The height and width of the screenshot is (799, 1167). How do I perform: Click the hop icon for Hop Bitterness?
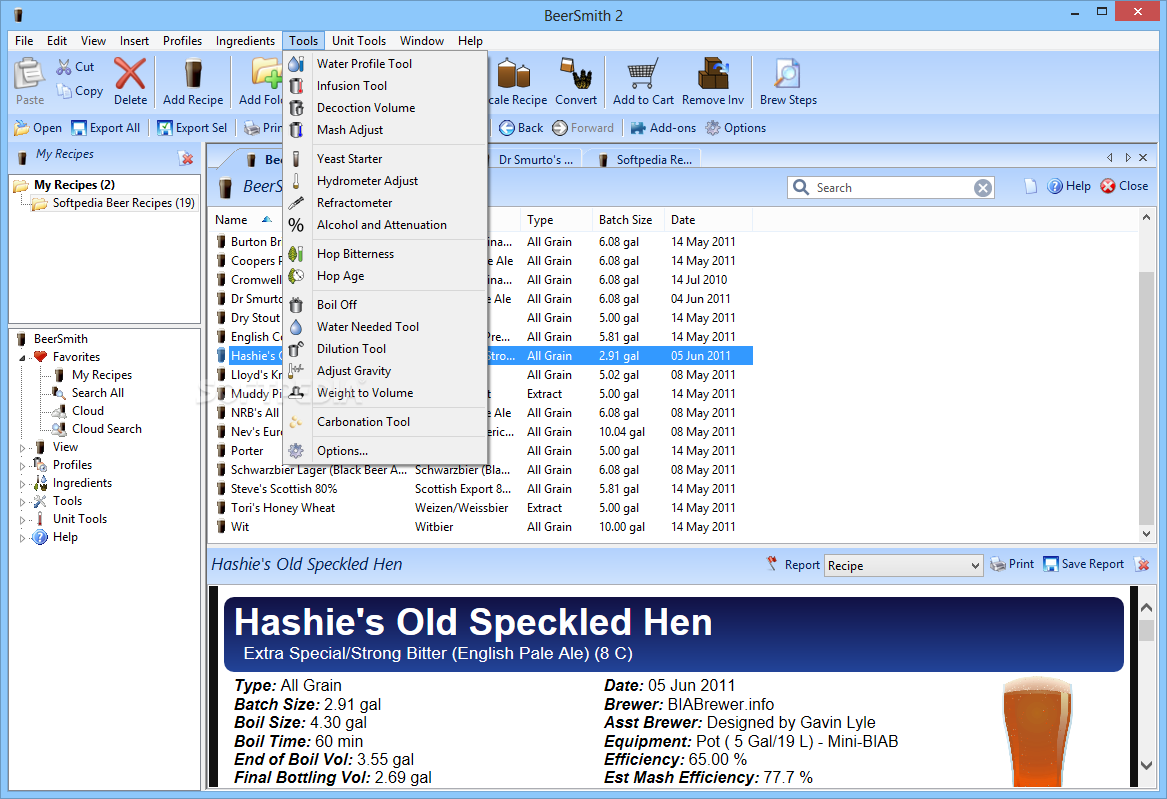(296, 254)
